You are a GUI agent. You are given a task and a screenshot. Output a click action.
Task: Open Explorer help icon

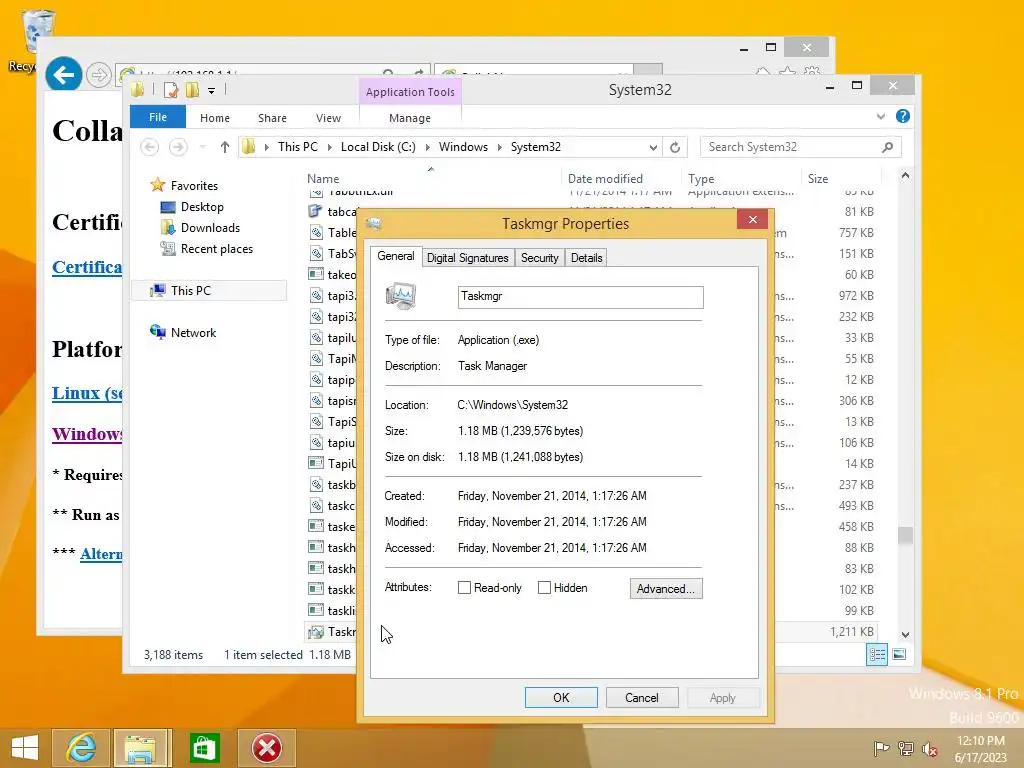[903, 116]
